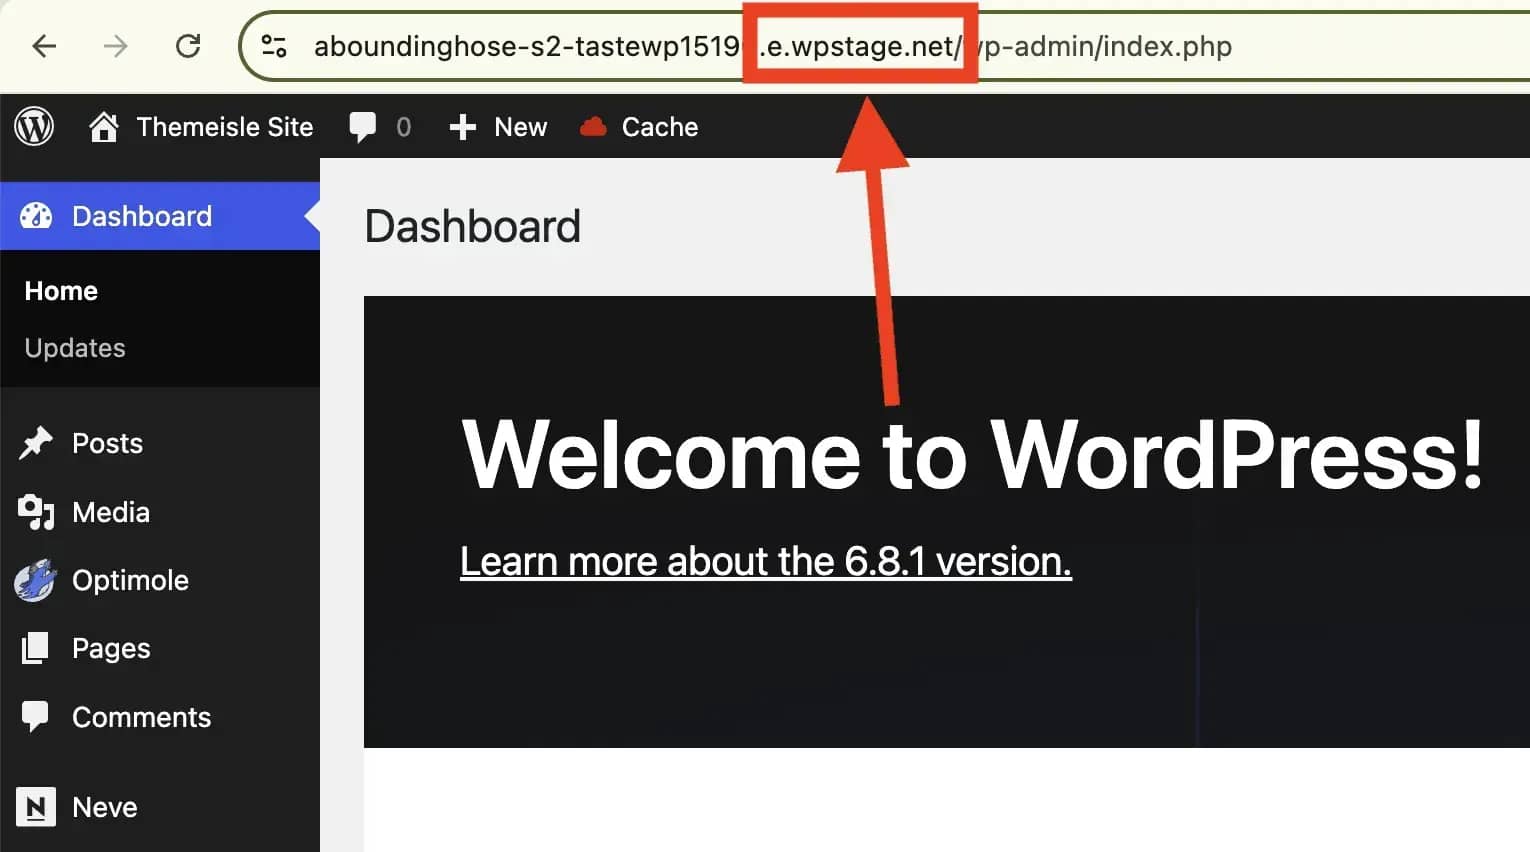Go to Home submenu item

(61, 291)
